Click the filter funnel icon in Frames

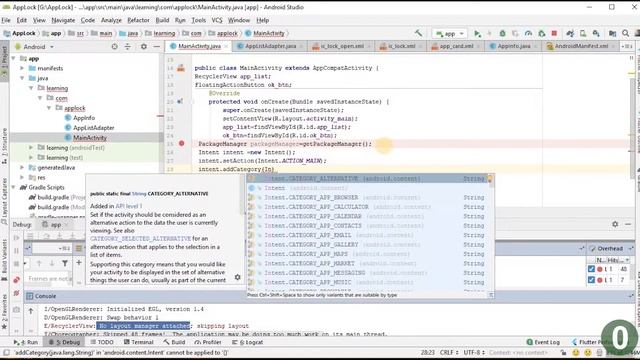pos(65,263)
